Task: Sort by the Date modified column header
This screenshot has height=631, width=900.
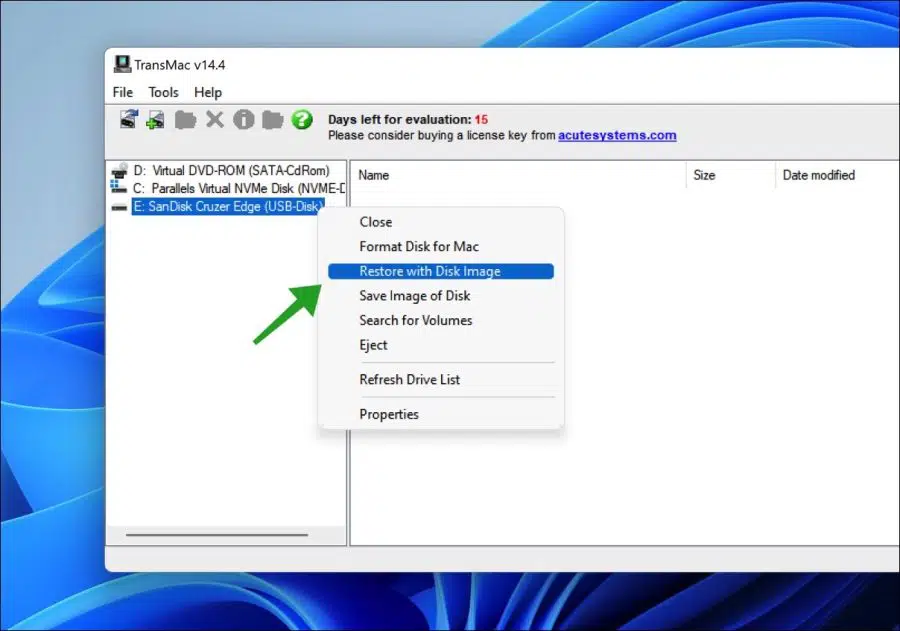Action: pyautogui.click(x=837, y=175)
